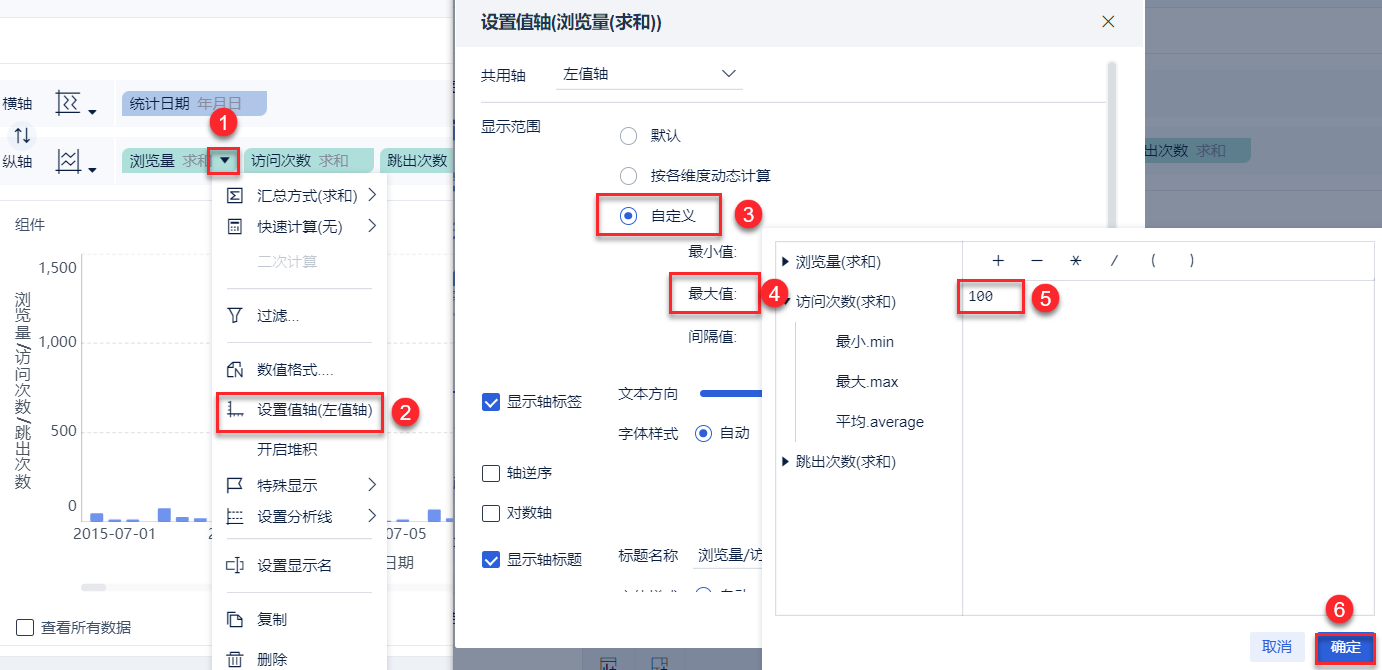
Task: Expand the 快速计算(无) submenu
Action: click(372, 227)
